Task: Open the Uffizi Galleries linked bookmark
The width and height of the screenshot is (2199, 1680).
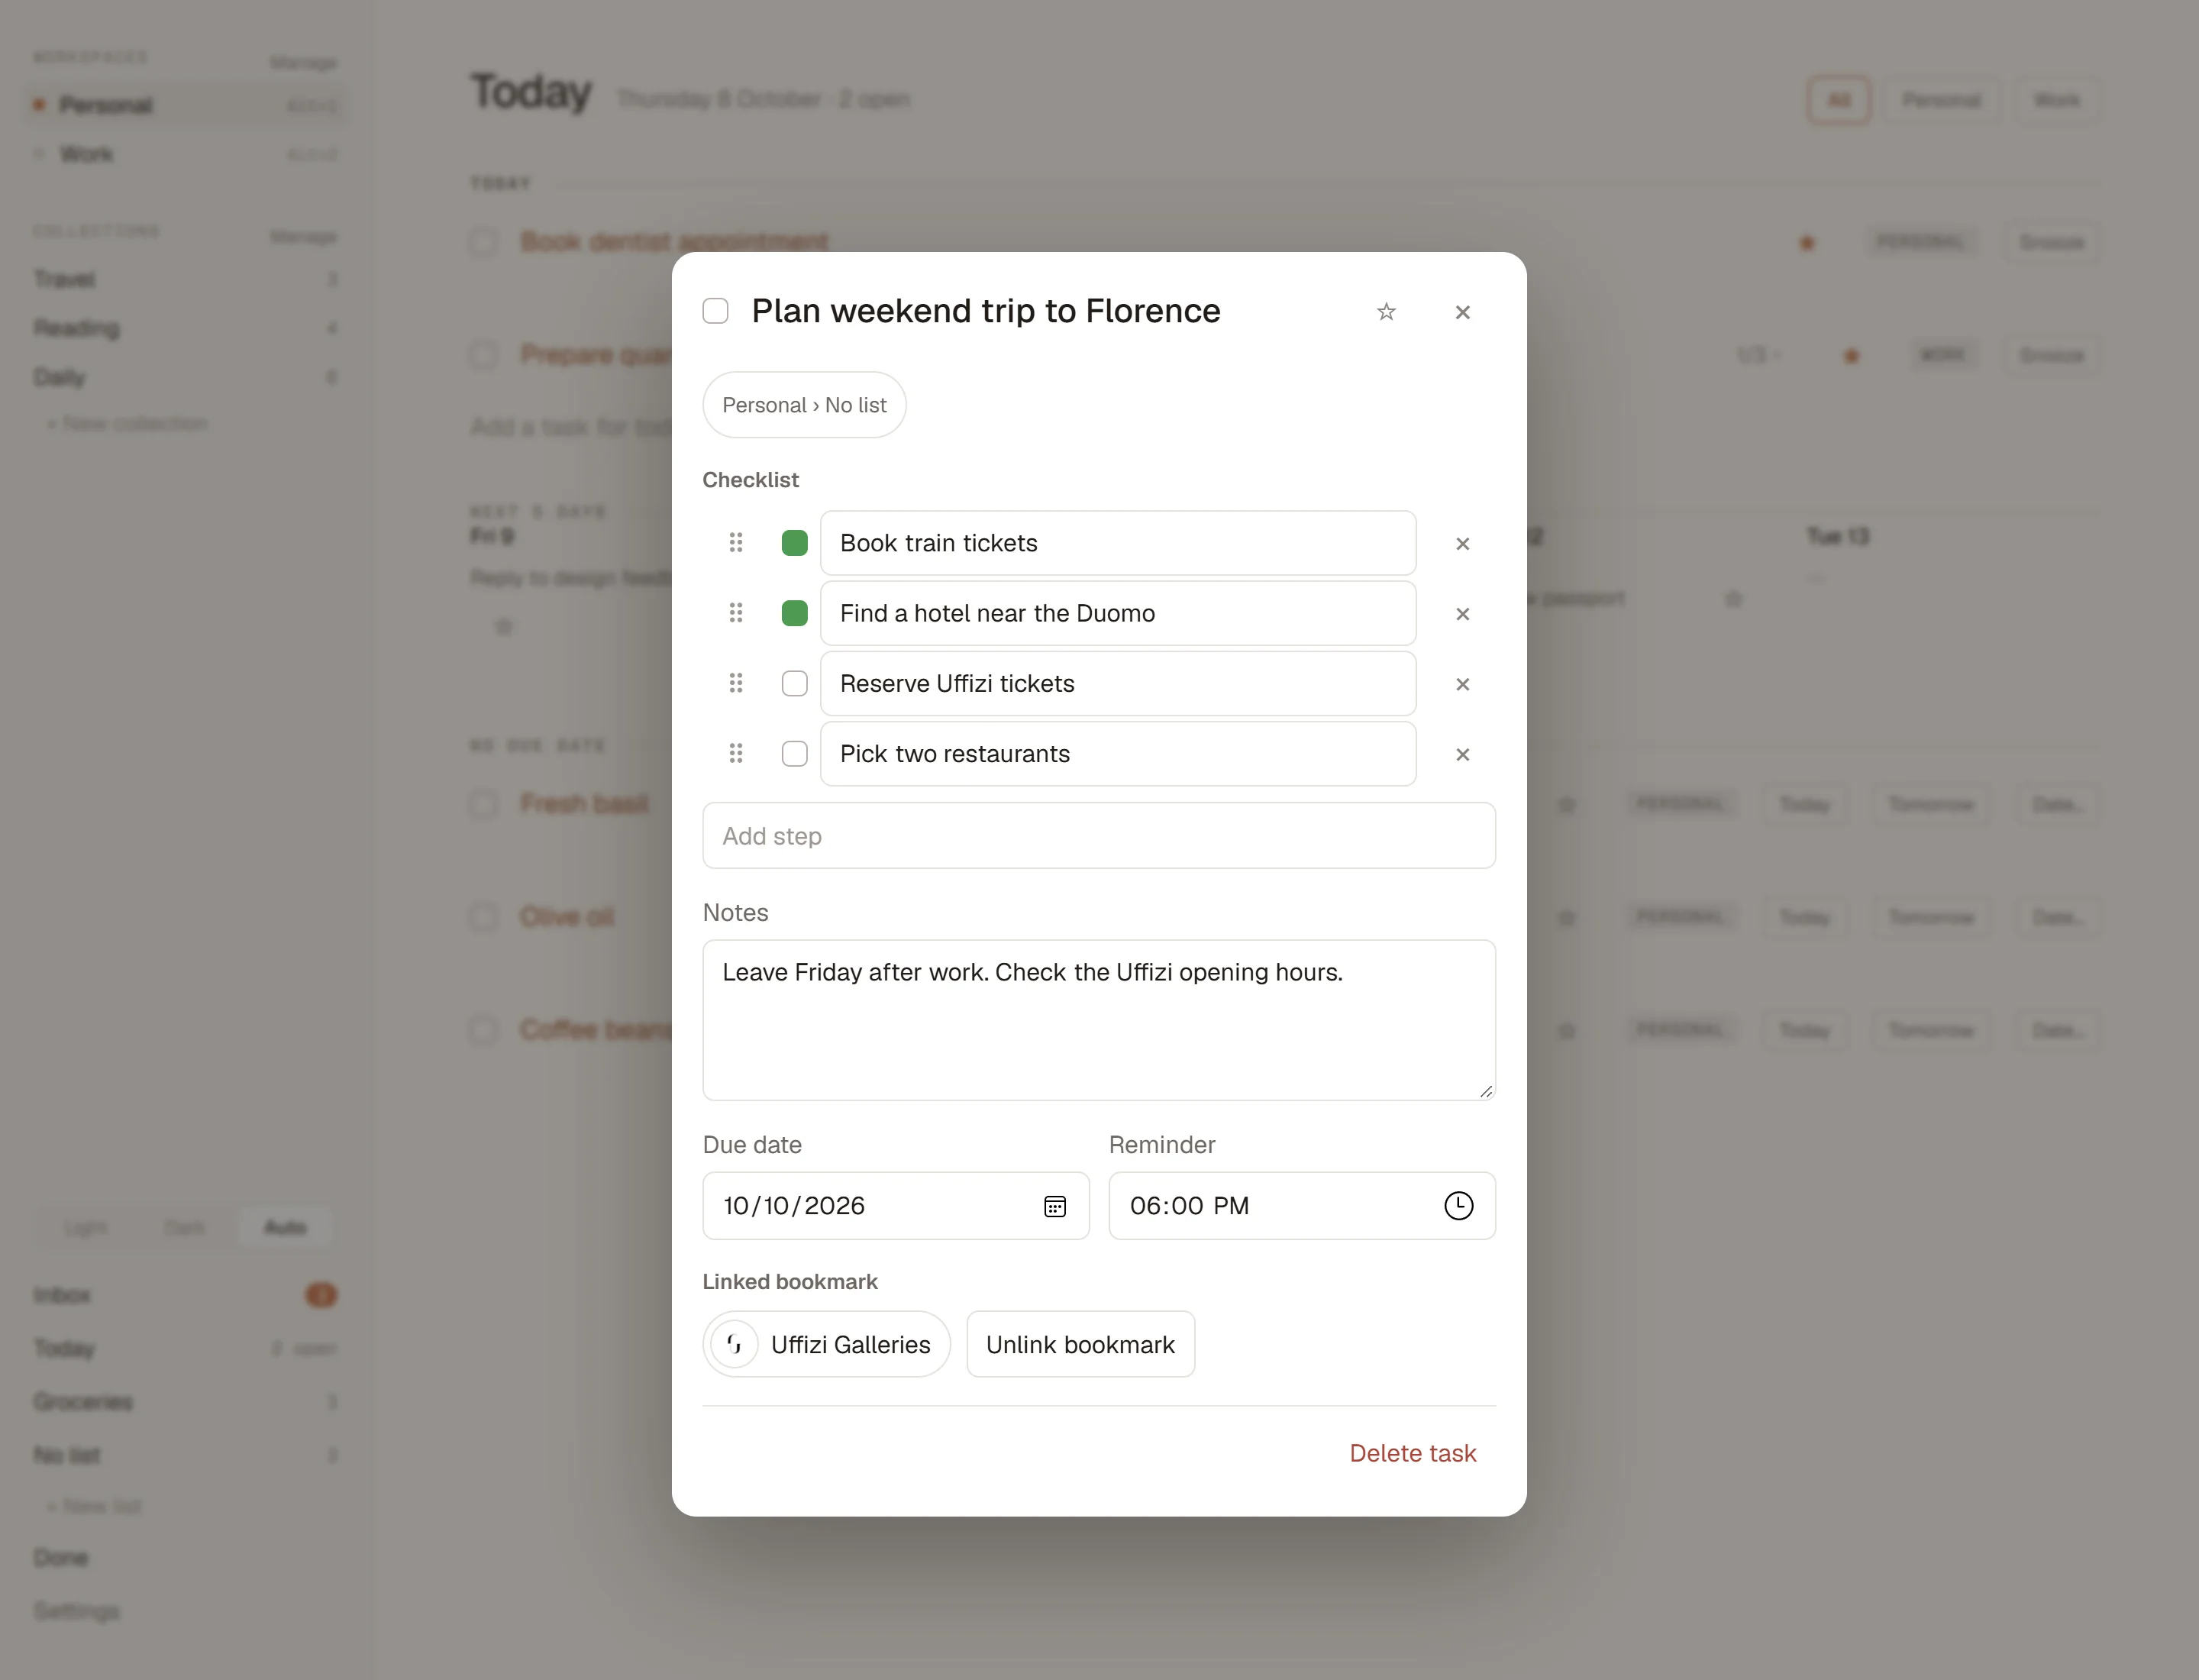Action: tap(826, 1344)
